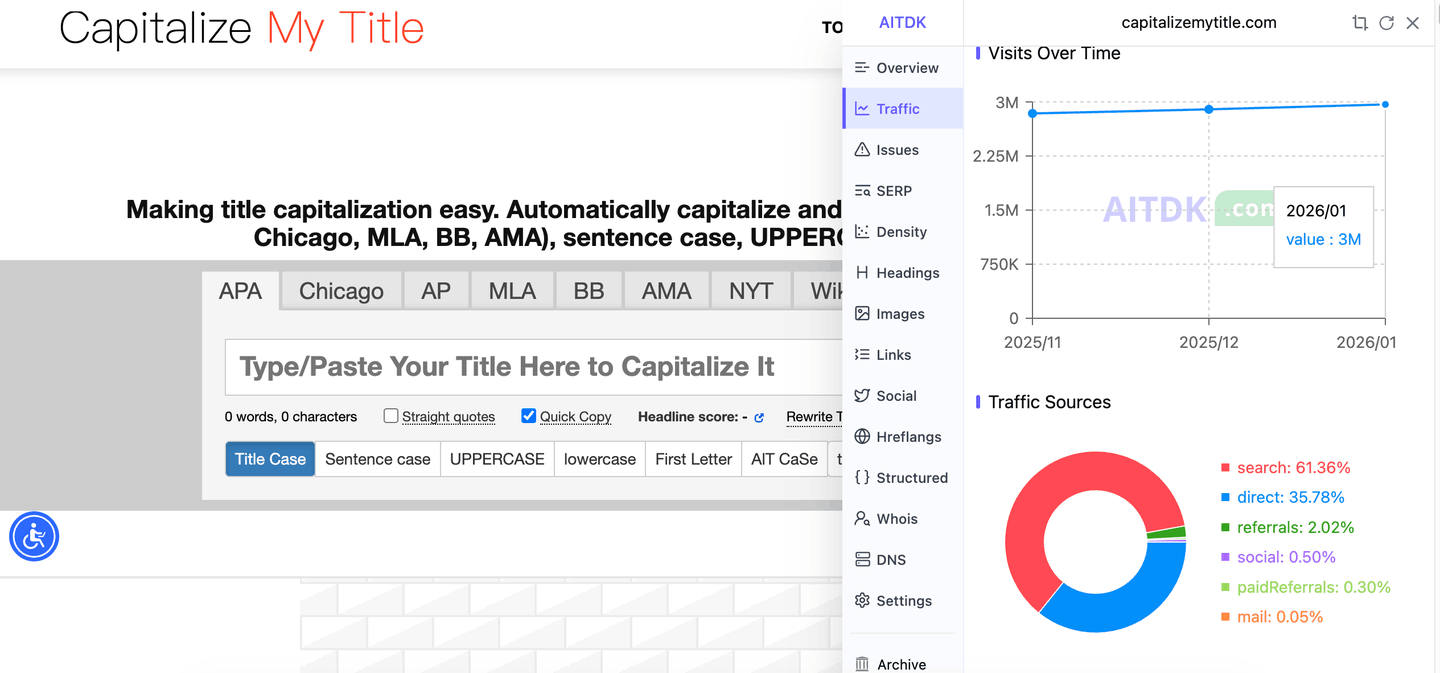Click the refresh icon in AITDK panel
The image size is (1440, 673).
pyautogui.click(x=1386, y=23)
